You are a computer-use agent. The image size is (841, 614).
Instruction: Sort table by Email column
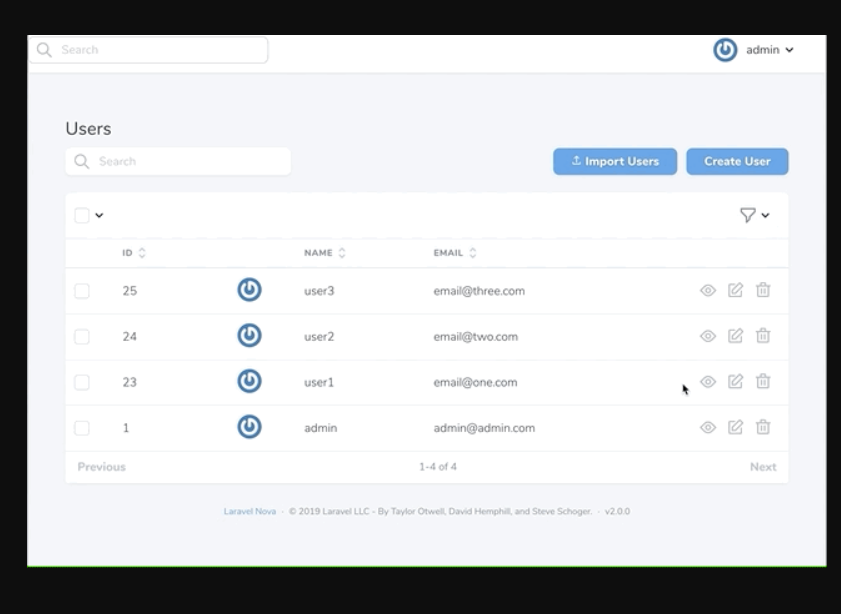[455, 253]
